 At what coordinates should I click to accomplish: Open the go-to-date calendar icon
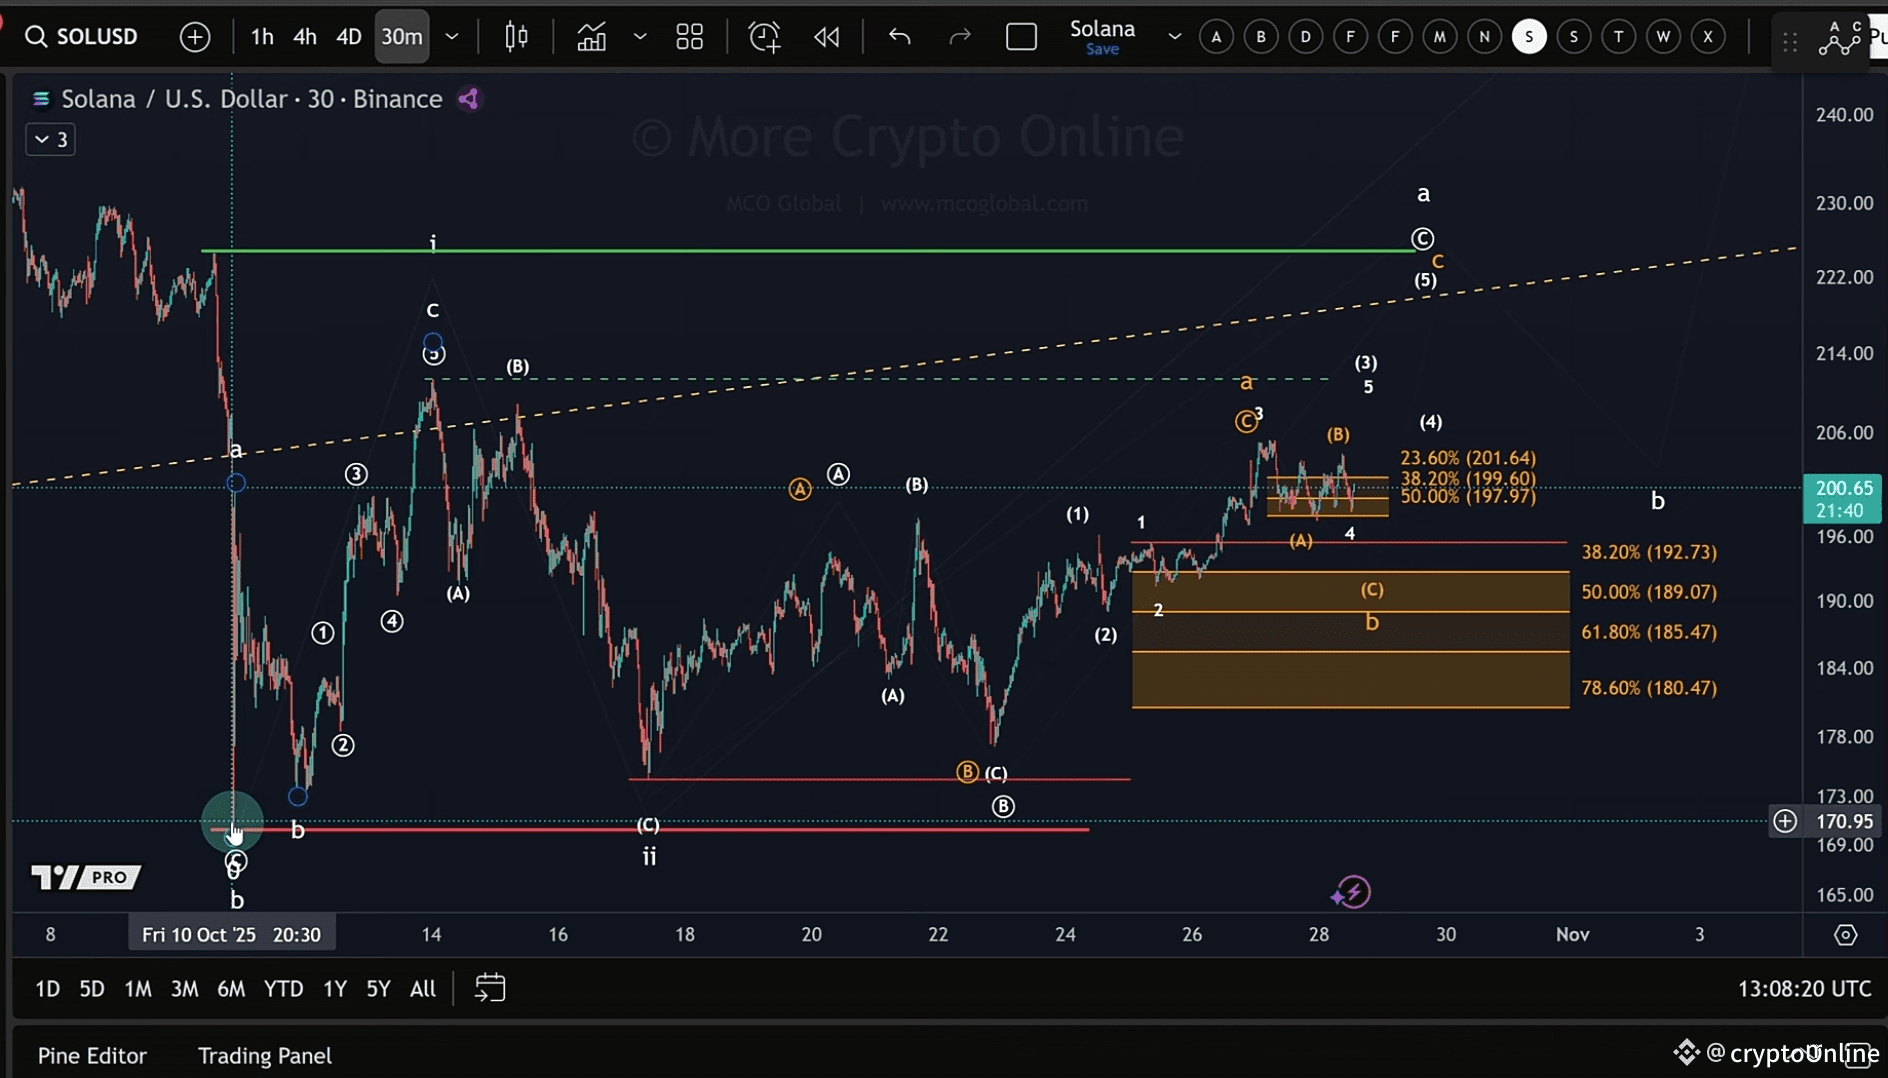tap(489, 988)
